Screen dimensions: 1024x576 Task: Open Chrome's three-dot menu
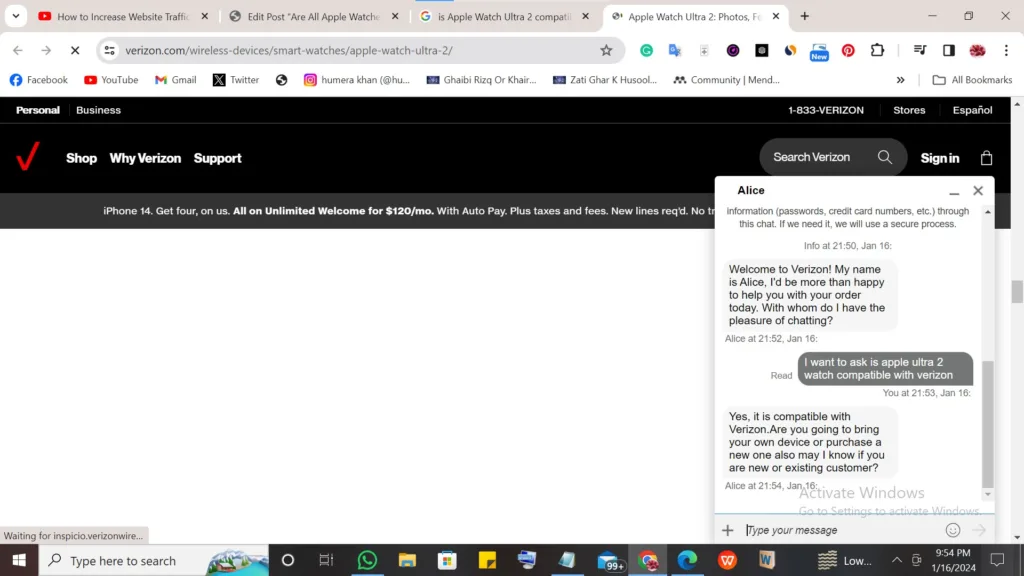point(1006,50)
